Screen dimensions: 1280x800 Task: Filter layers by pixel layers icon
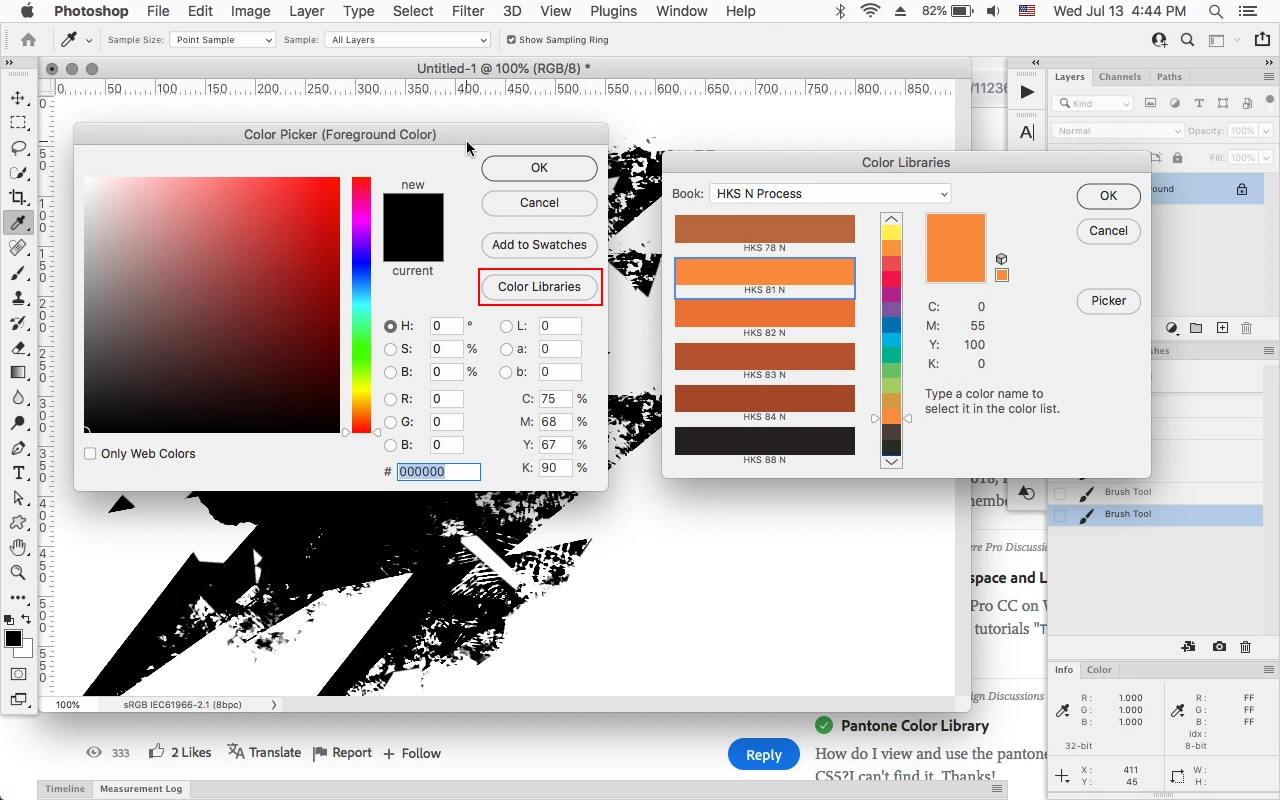(1150, 103)
